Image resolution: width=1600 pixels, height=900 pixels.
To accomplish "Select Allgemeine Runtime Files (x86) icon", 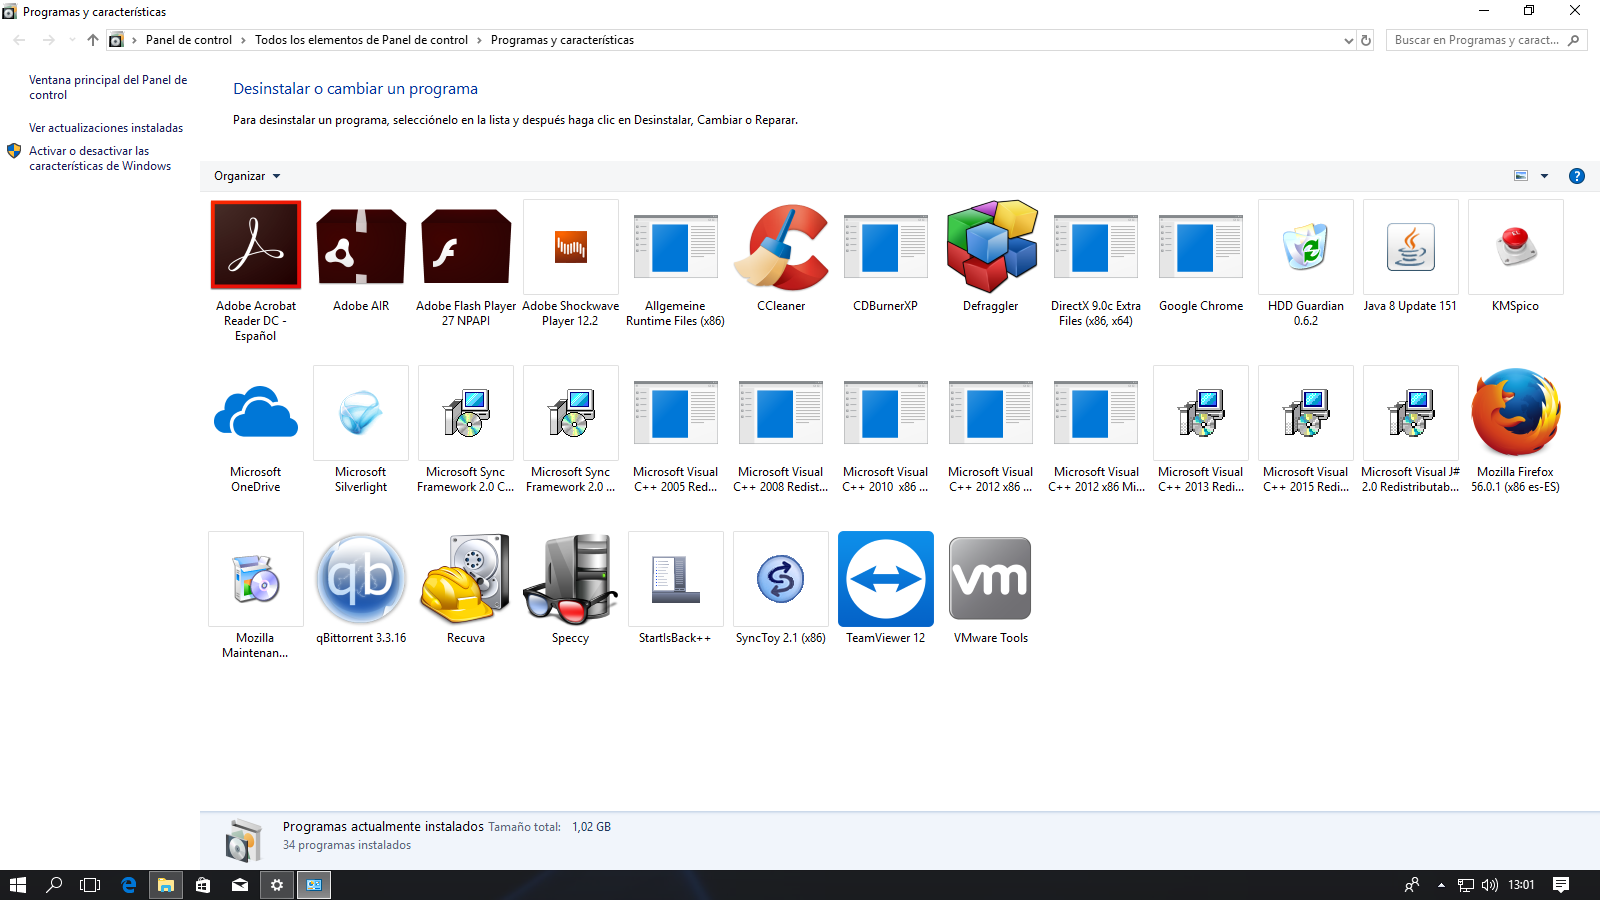I will click(676, 247).
